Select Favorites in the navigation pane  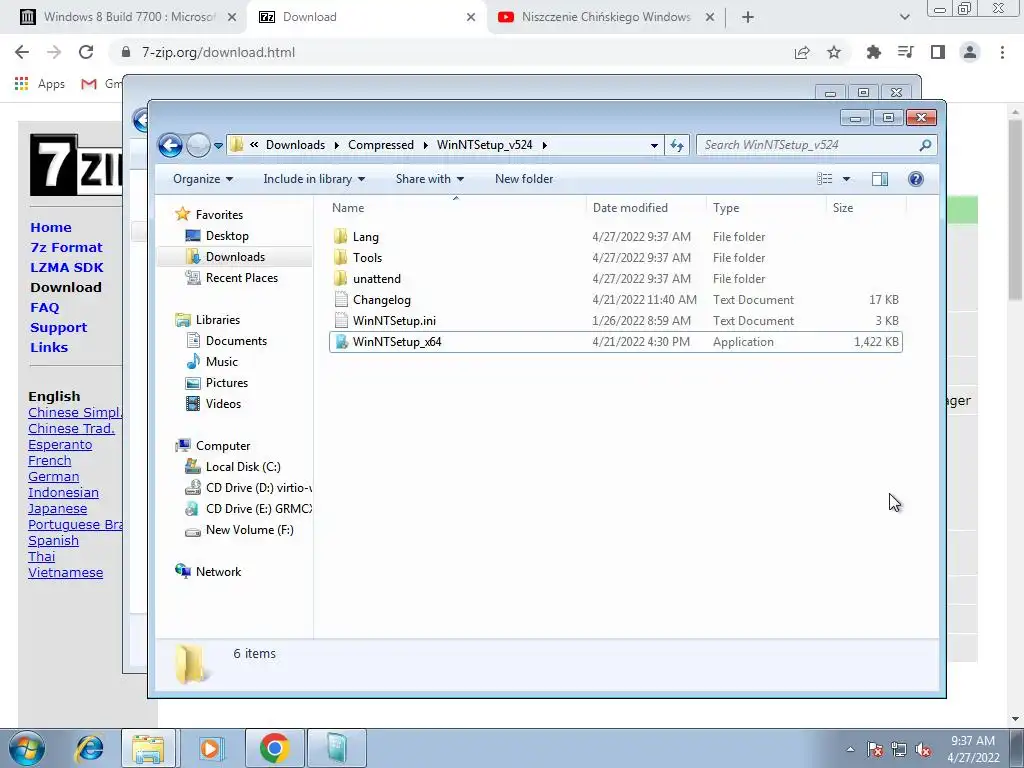tap(219, 214)
